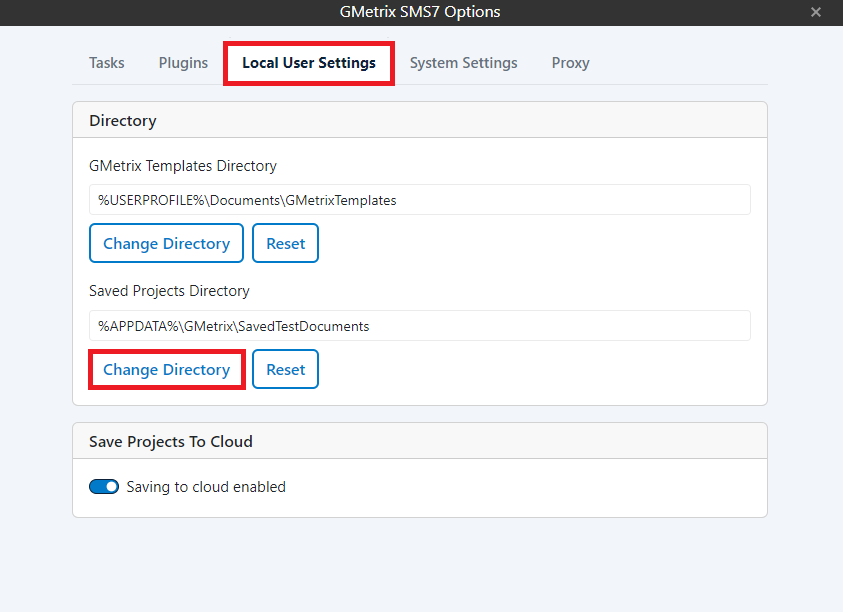Click the Saved Projects Directory label
The height and width of the screenshot is (612, 843).
tap(169, 291)
